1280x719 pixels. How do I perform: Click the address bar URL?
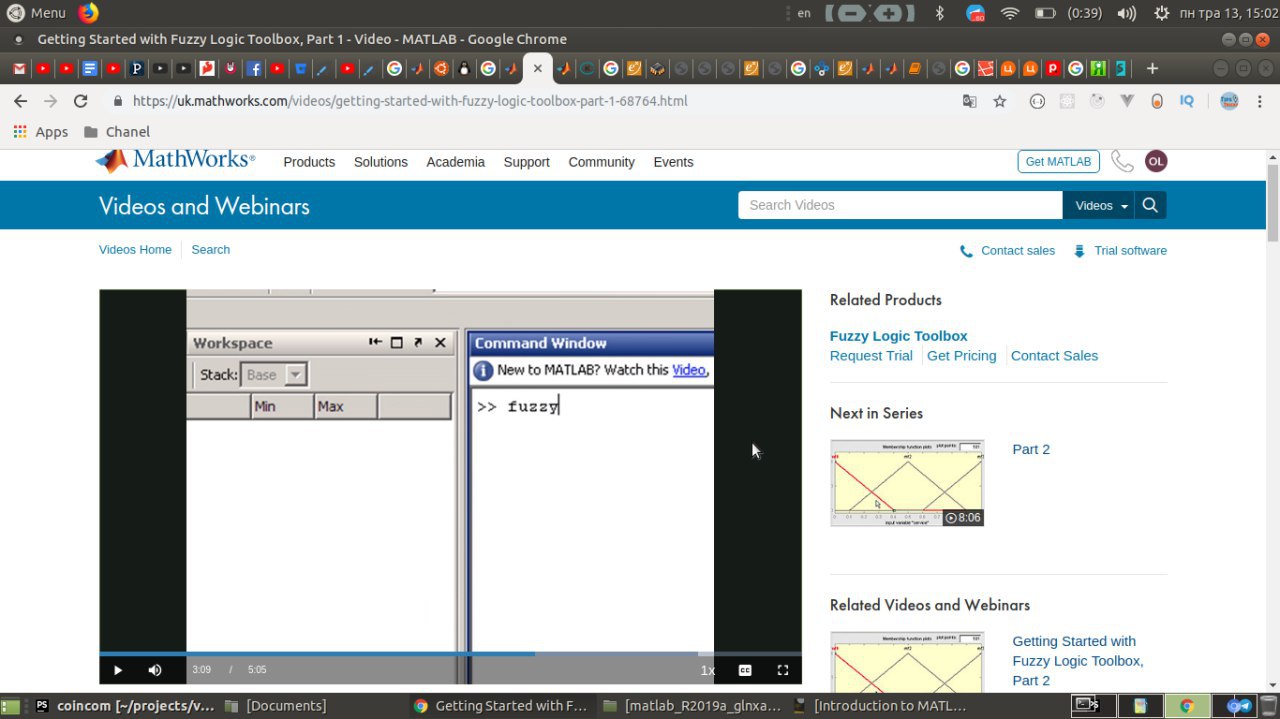point(410,101)
